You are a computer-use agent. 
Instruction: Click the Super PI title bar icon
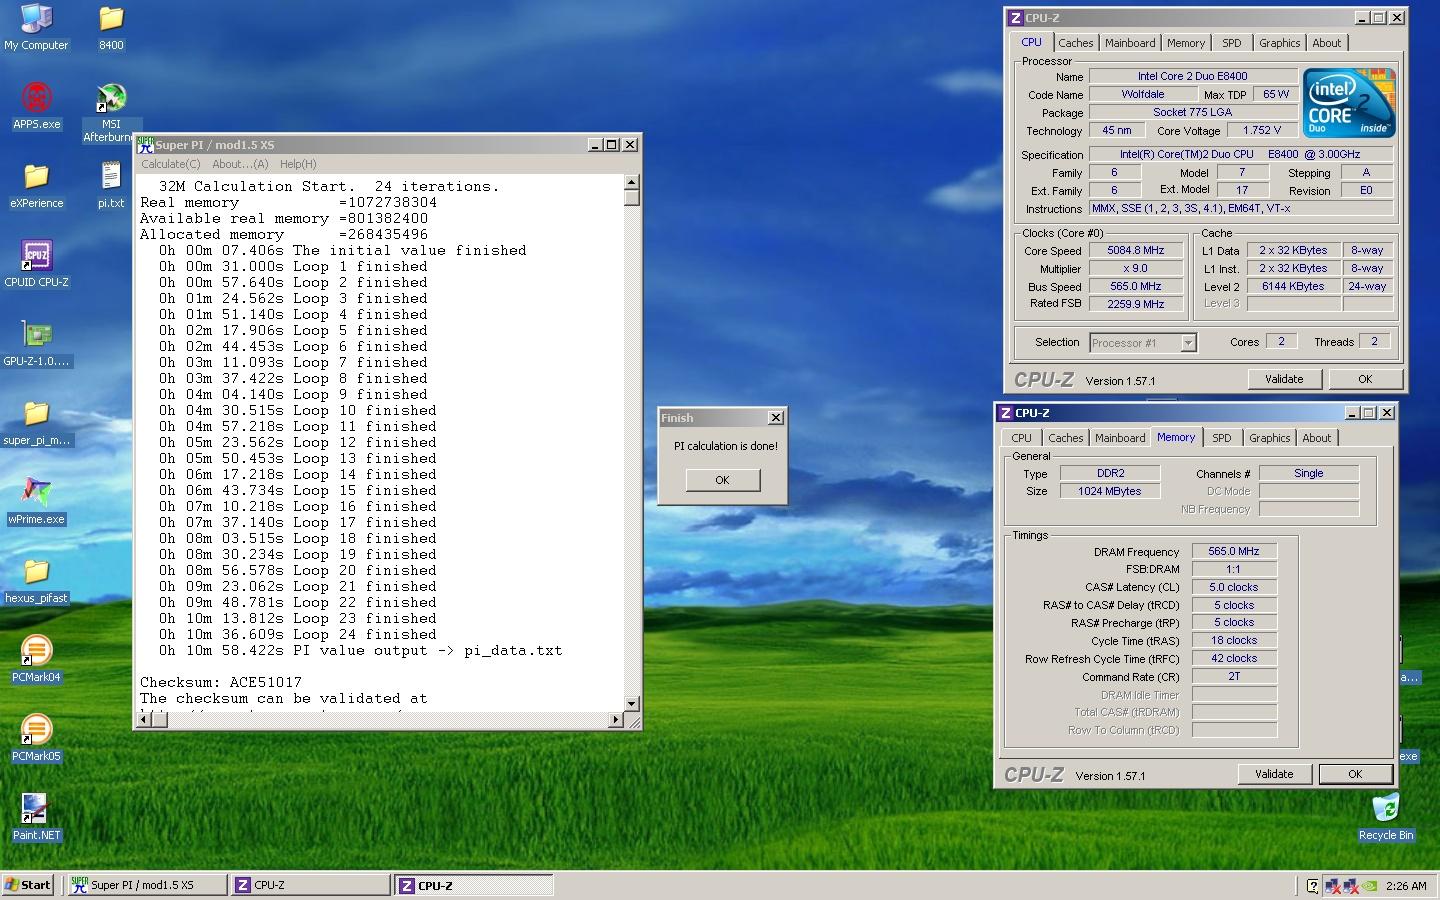pyautogui.click(x=145, y=144)
